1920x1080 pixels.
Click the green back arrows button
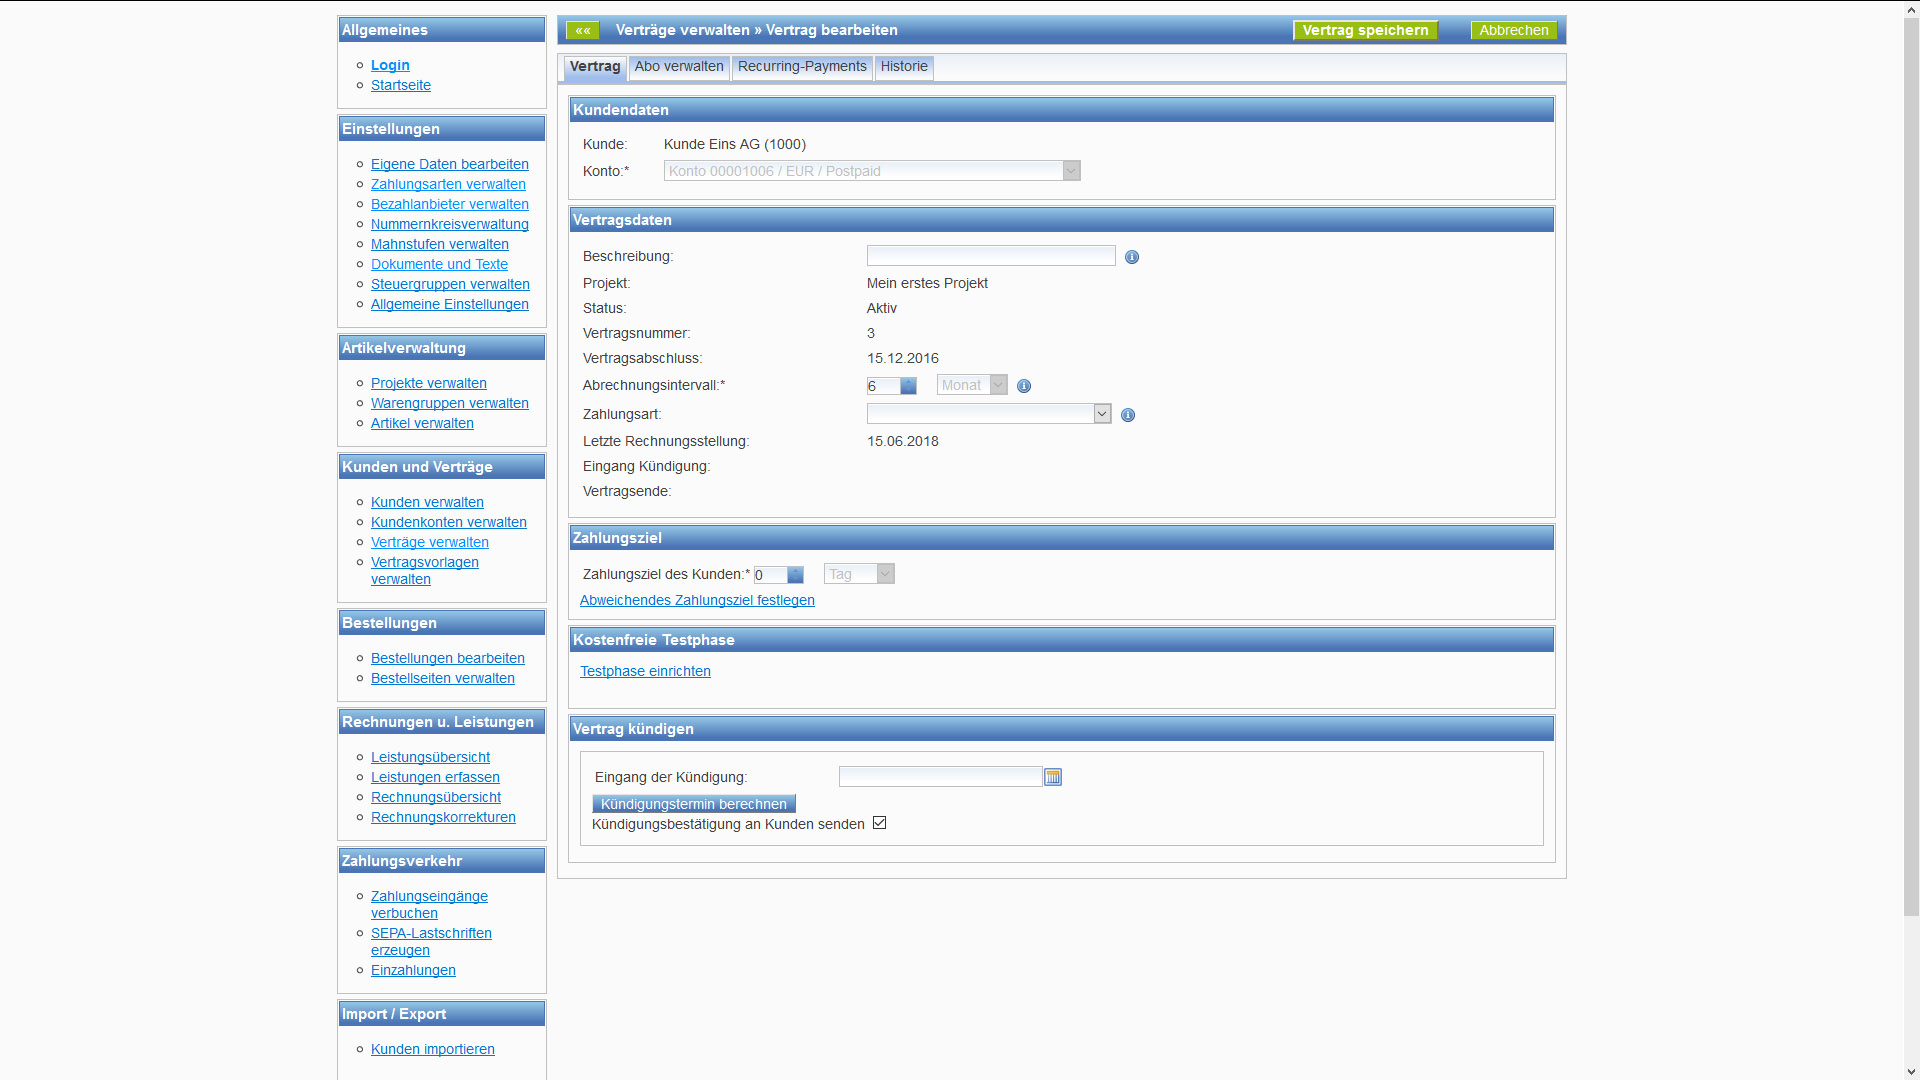tap(583, 30)
